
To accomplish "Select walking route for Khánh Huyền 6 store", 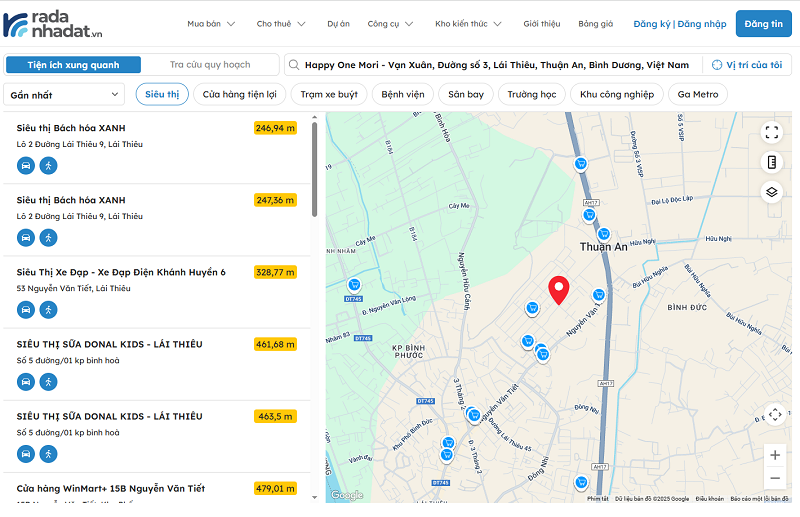I will pyautogui.click(x=48, y=310).
